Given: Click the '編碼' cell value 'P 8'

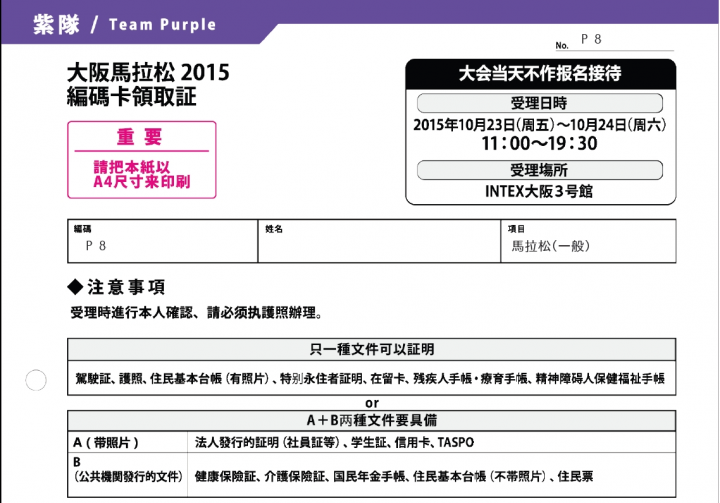Looking at the screenshot, I should coord(96,246).
